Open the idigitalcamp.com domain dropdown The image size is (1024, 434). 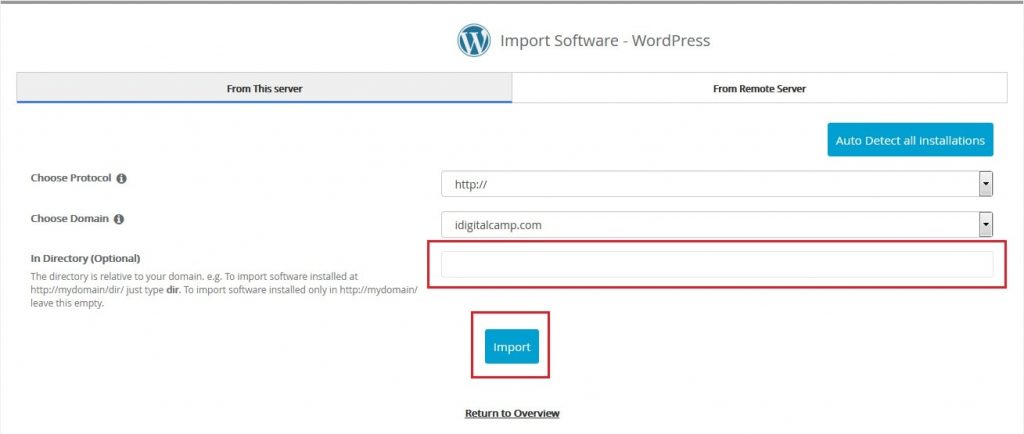coord(717,225)
